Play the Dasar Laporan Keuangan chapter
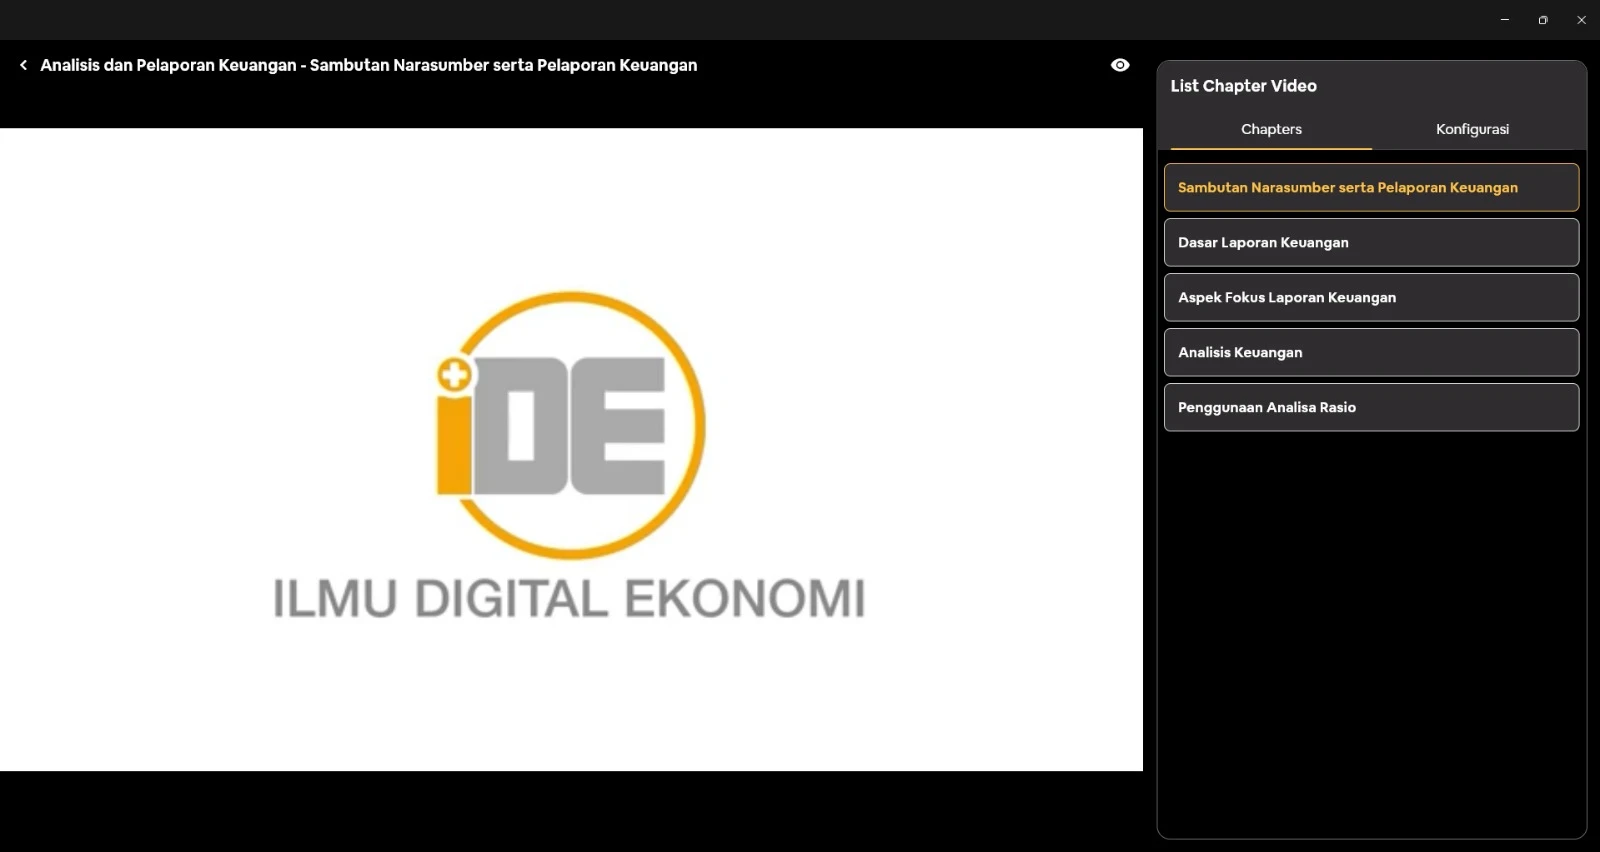Image resolution: width=1600 pixels, height=852 pixels. pos(1371,242)
